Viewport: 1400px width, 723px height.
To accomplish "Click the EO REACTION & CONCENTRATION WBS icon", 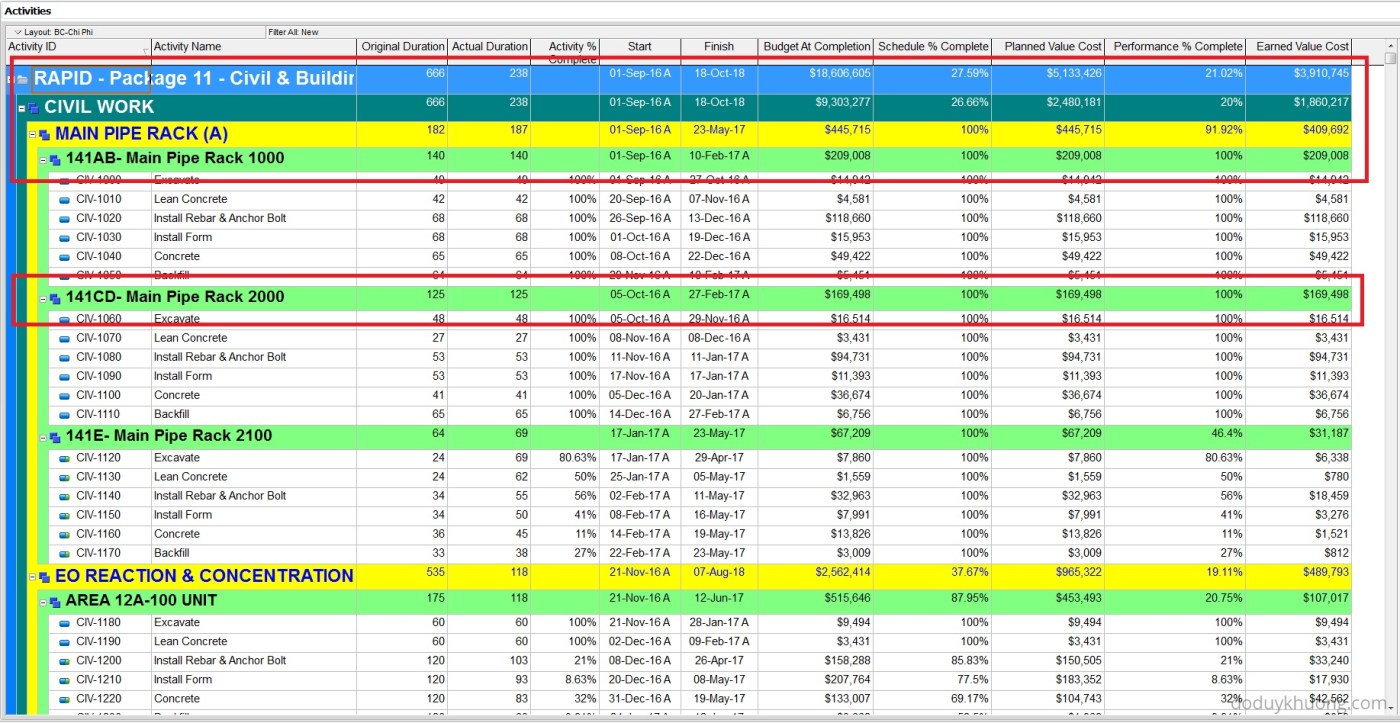I will [x=44, y=577].
